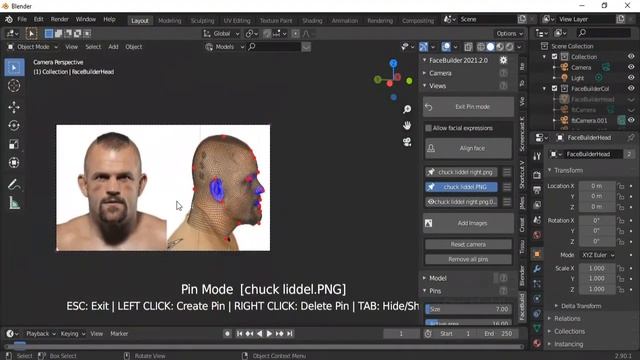Select the Move tool
This screenshot has height=360, width=640.
(x=14, y=107)
